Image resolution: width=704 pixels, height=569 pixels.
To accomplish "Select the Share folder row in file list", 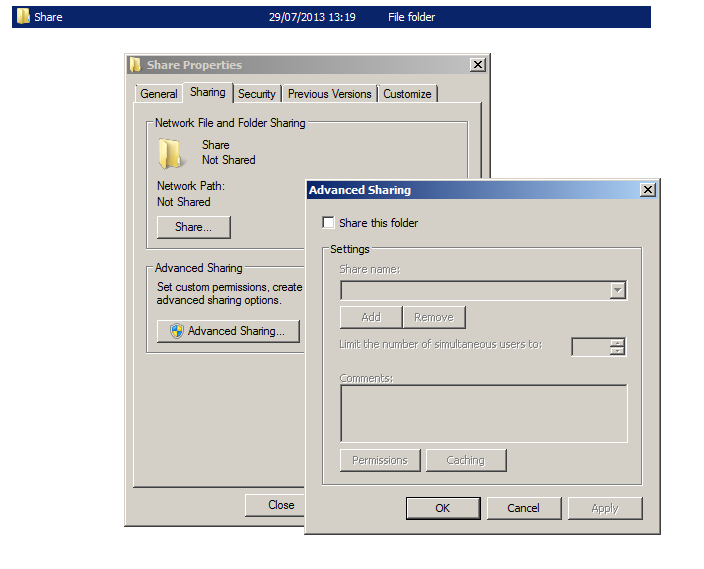I will pyautogui.click(x=330, y=17).
